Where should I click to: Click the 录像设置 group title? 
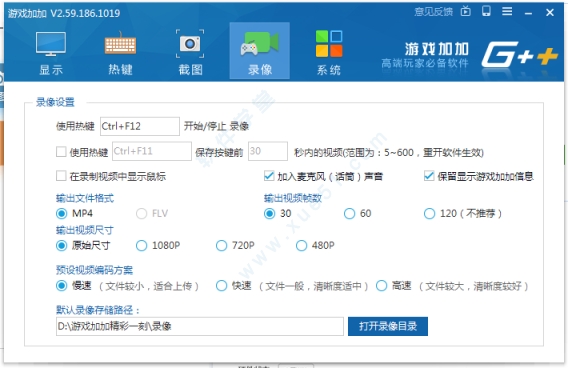pos(55,102)
